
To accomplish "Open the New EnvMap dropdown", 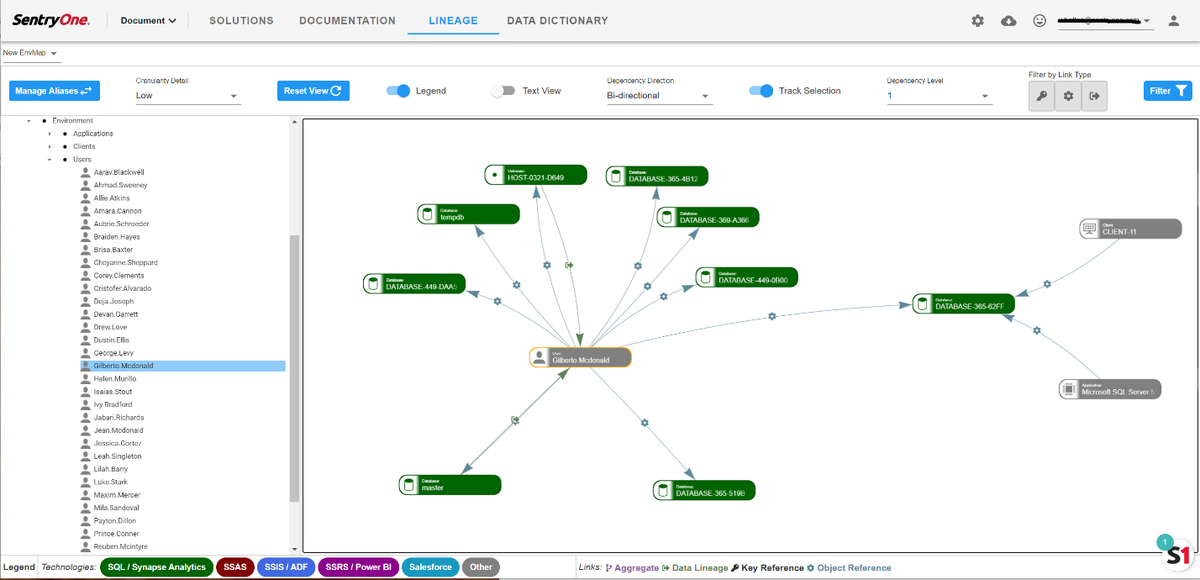I will [31, 53].
